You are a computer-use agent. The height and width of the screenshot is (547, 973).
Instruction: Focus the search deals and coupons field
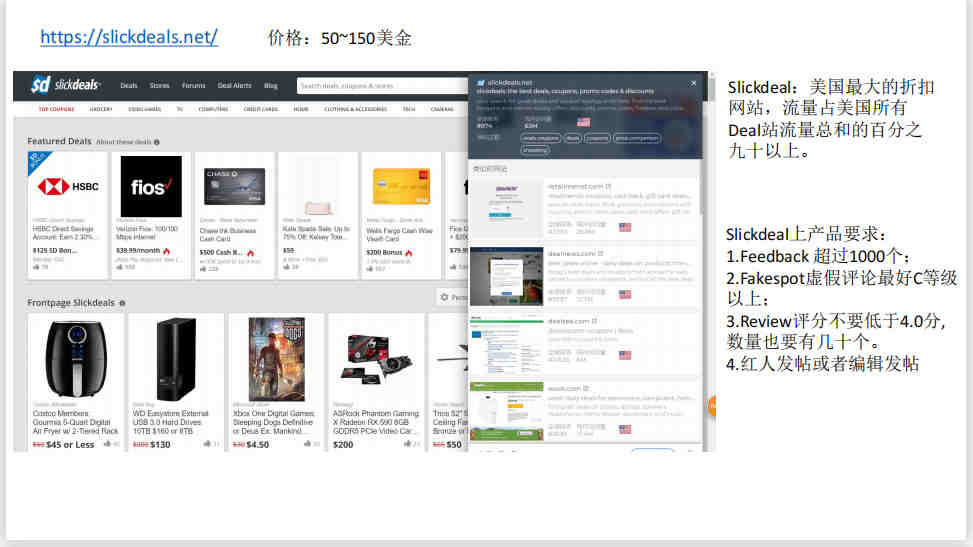[382, 86]
